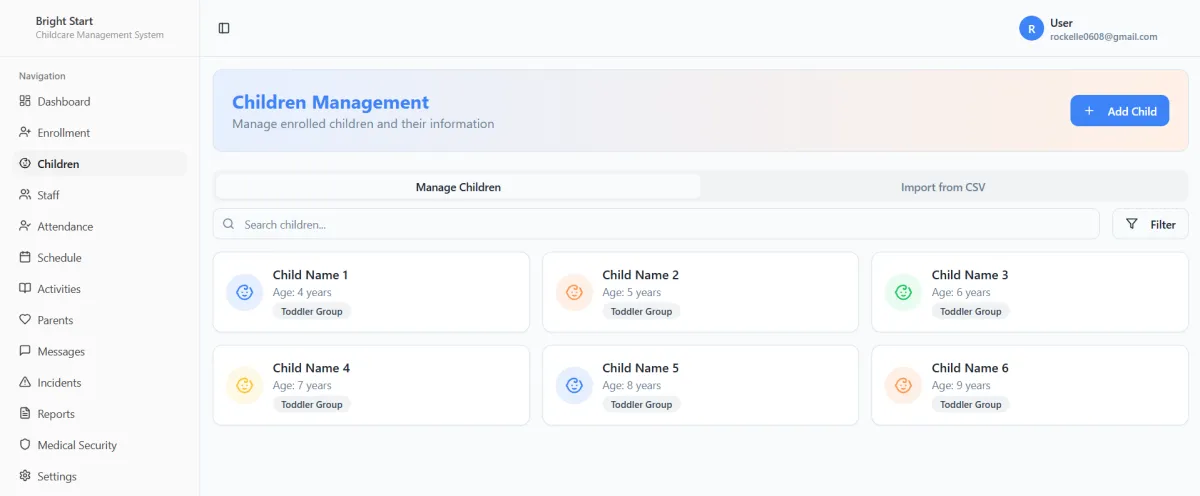Image resolution: width=1200 pixels, height=496 pixels.
Task: Open the Filter options
Action: tap(1150, 224)
